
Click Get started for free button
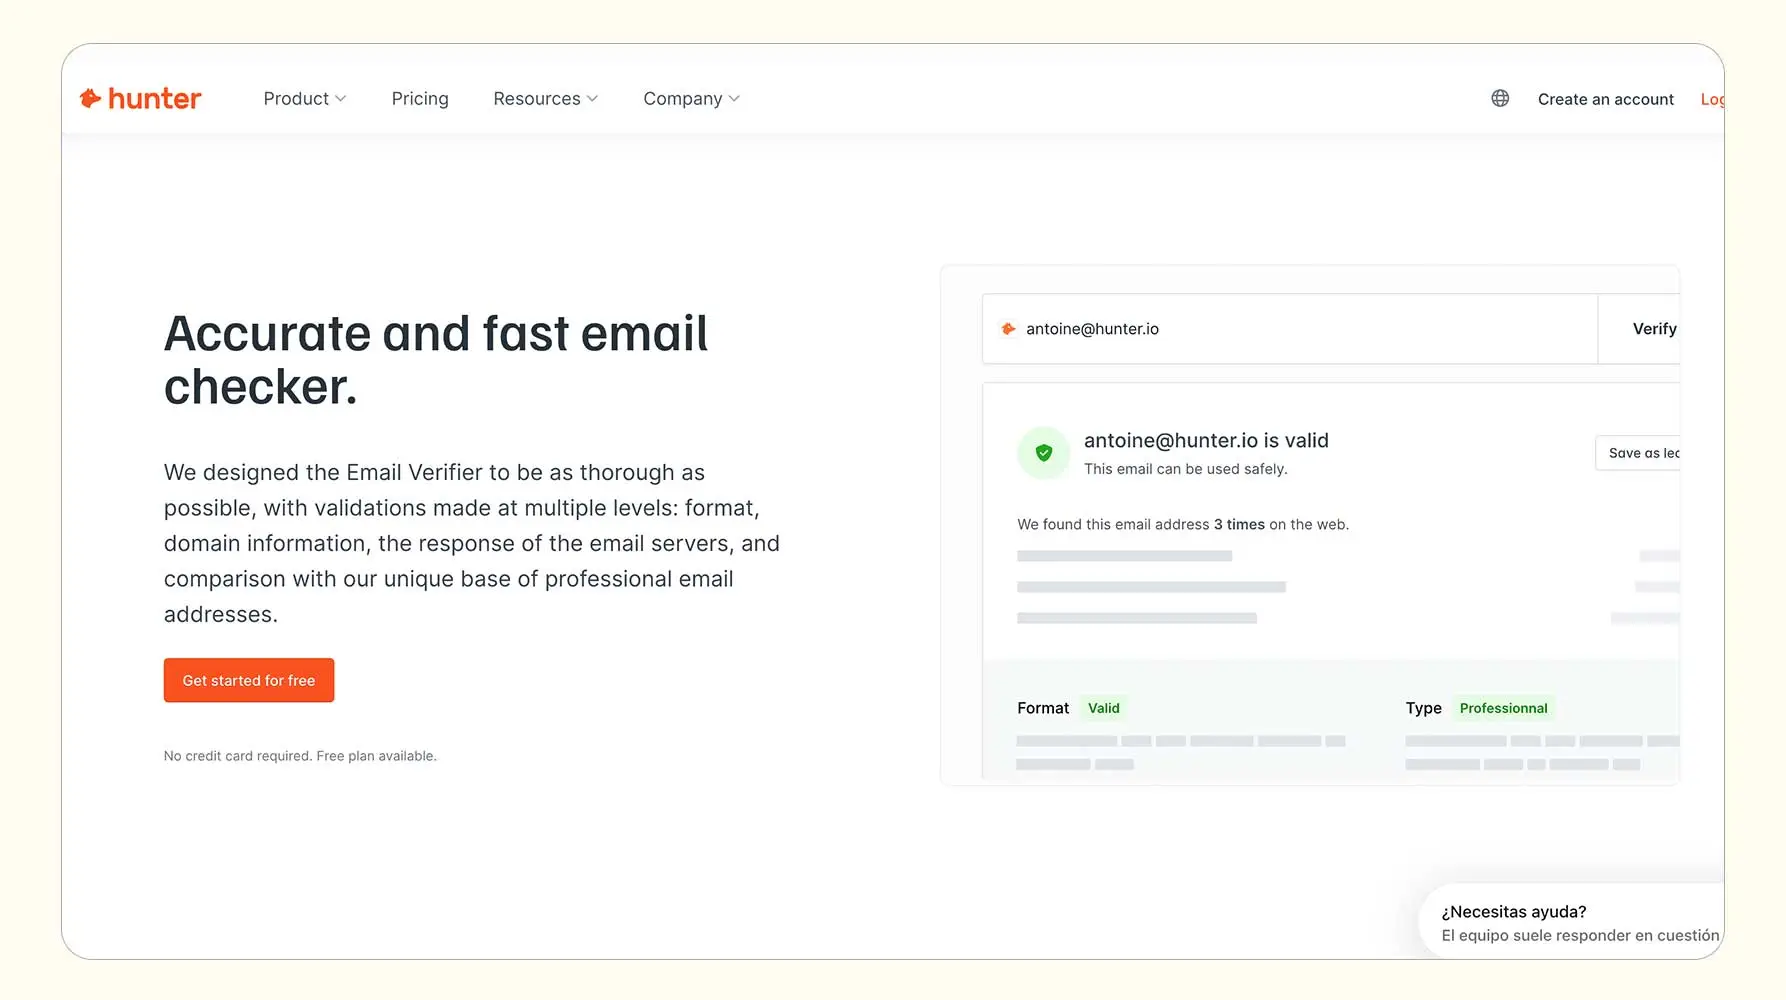249,680
